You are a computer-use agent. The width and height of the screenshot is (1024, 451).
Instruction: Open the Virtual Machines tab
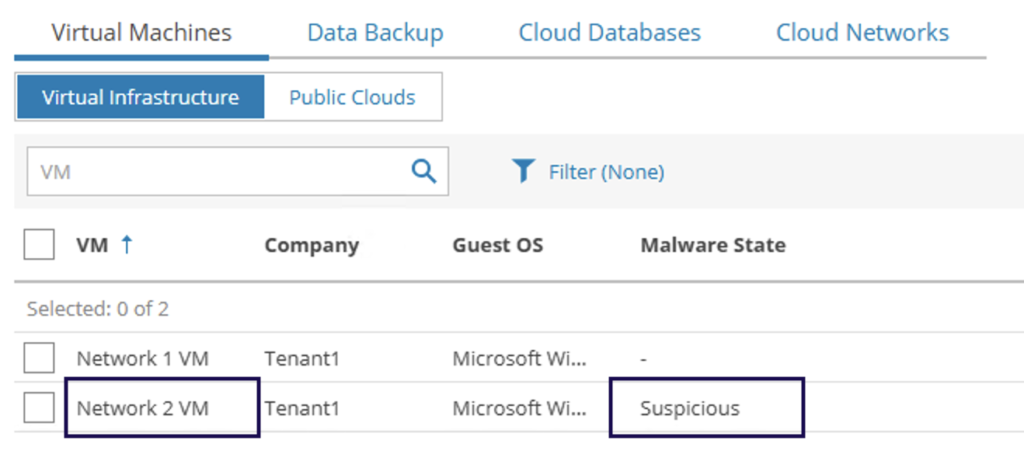(141, 32)
